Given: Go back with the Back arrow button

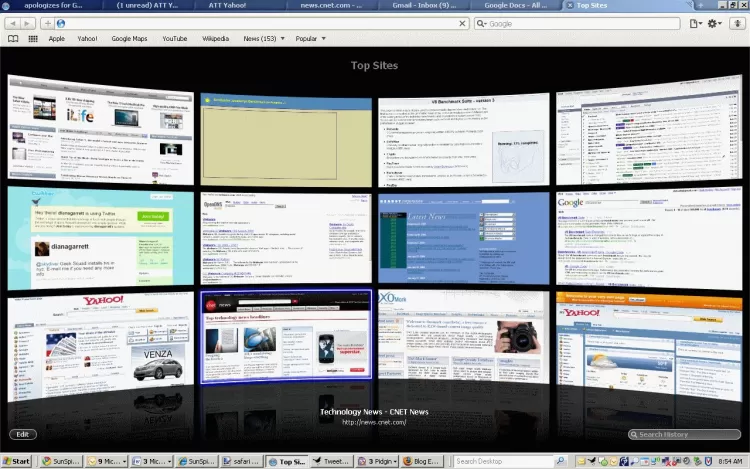Looking at the screenshot, I should coord(13,23).
